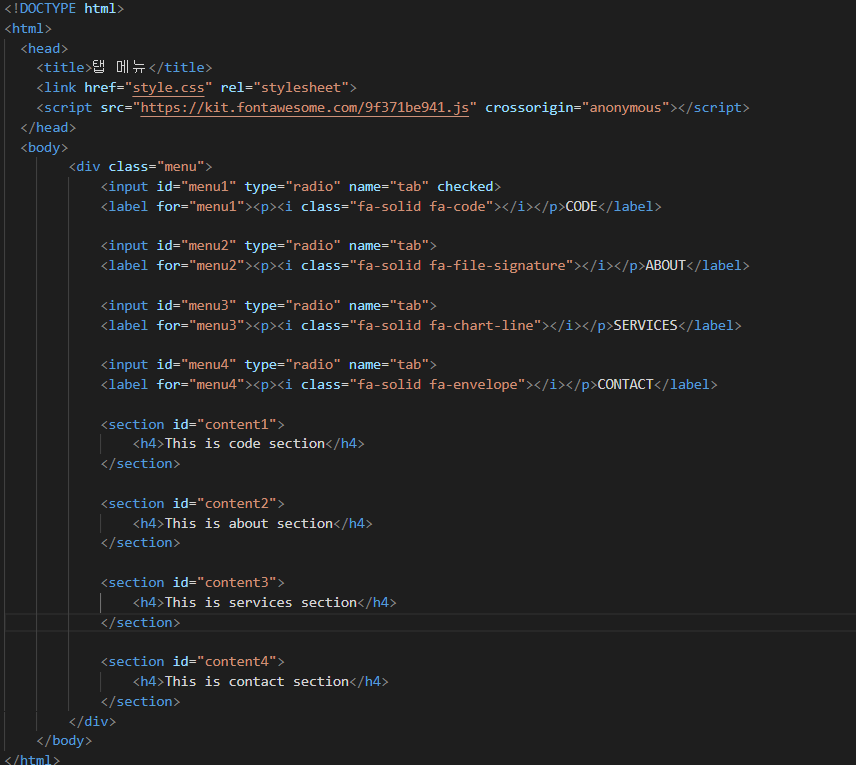This screenshot has width=856, height=765.
Task: Click the 'fa-solid fa-chart-line' class string
Action: [x=445, y=325]
